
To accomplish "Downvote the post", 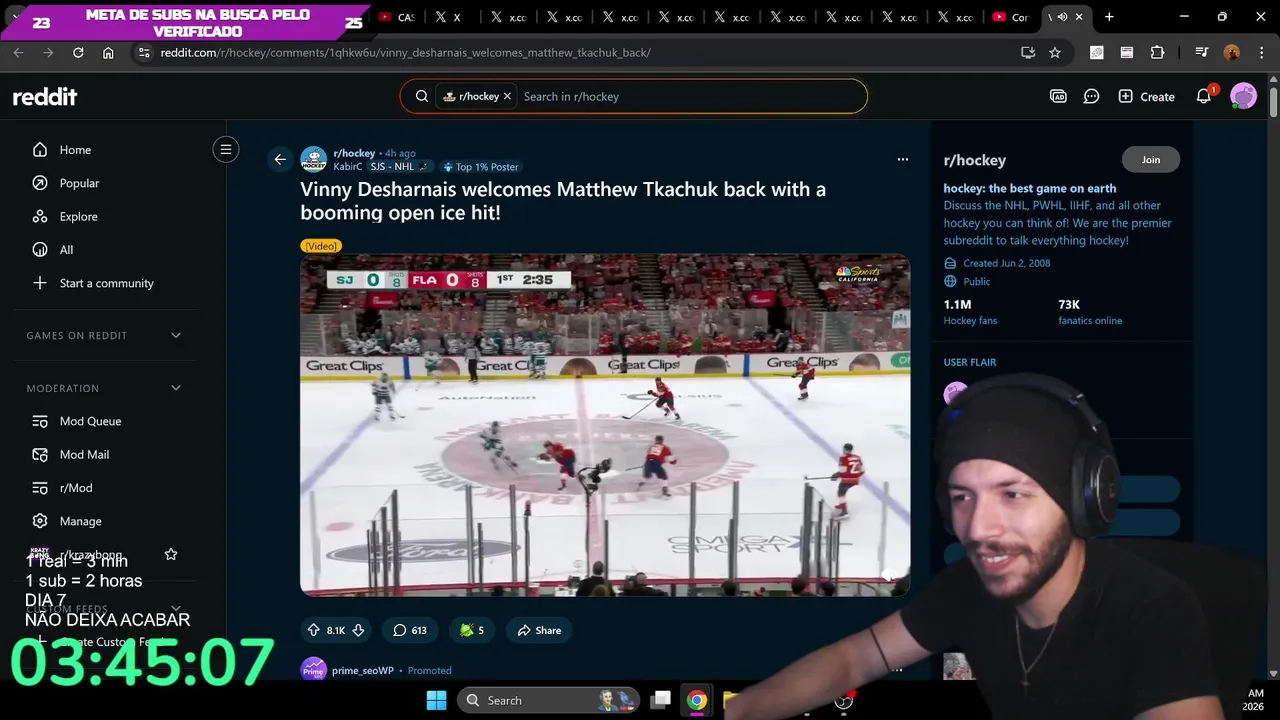I will 358,630.
